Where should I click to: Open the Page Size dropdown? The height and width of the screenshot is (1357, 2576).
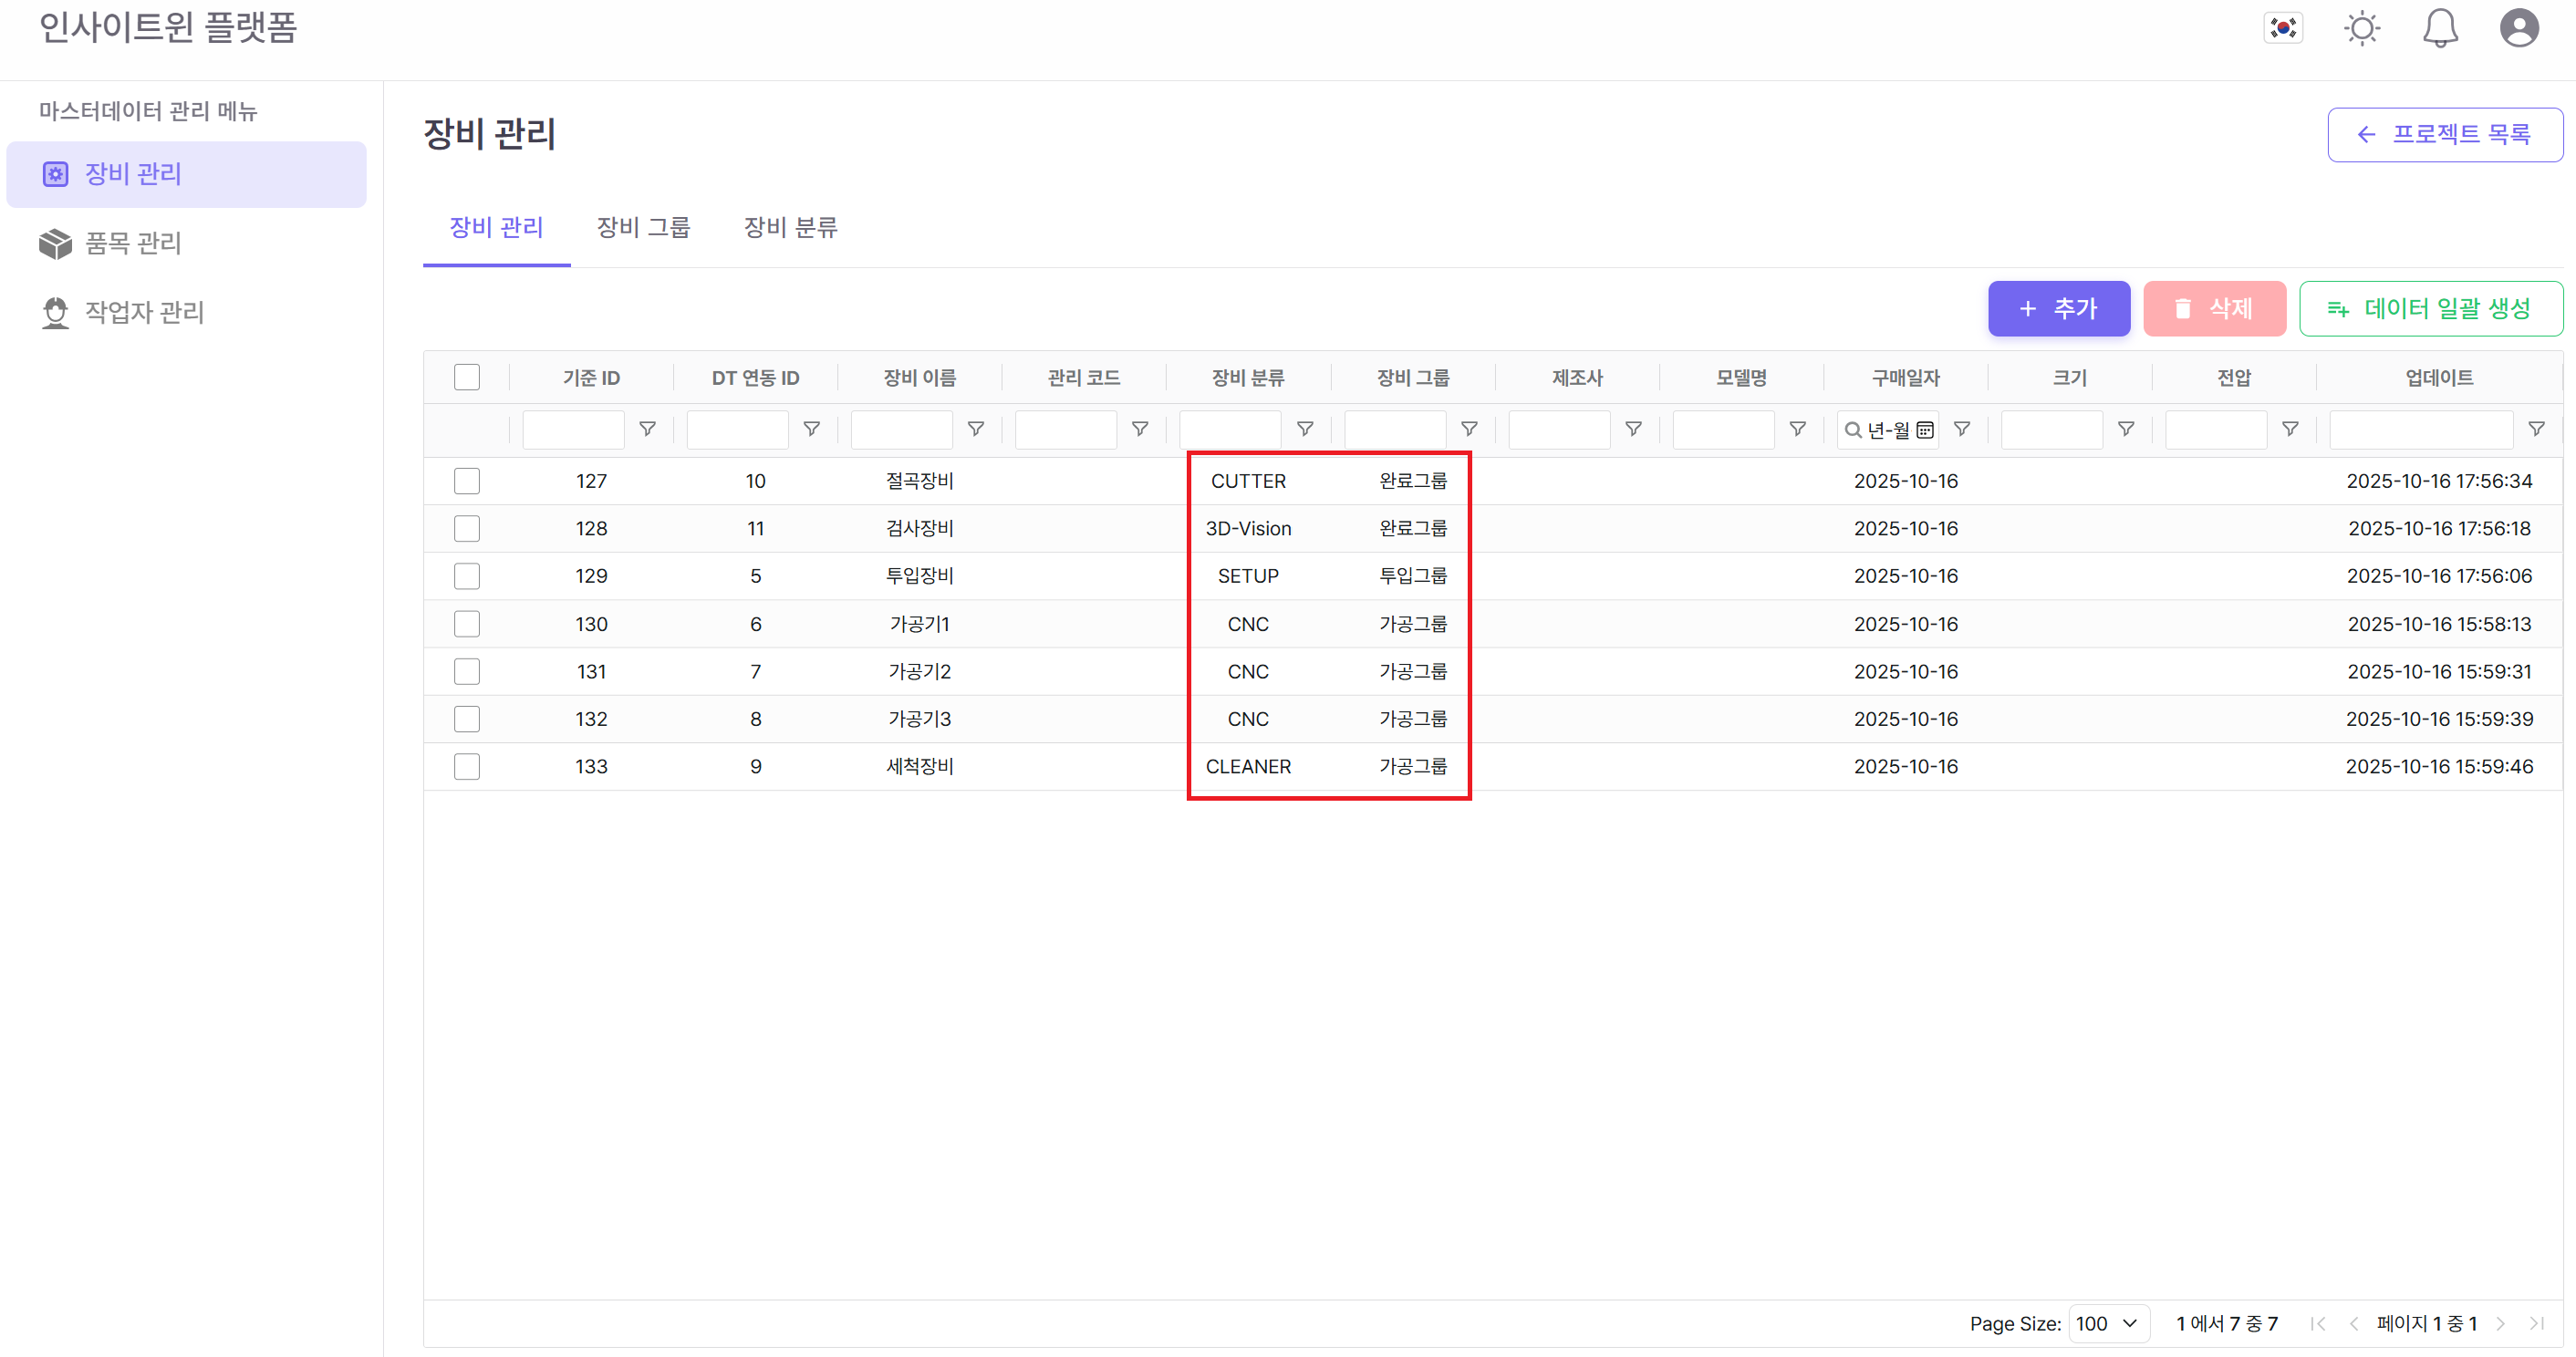pos(2108,1323)
